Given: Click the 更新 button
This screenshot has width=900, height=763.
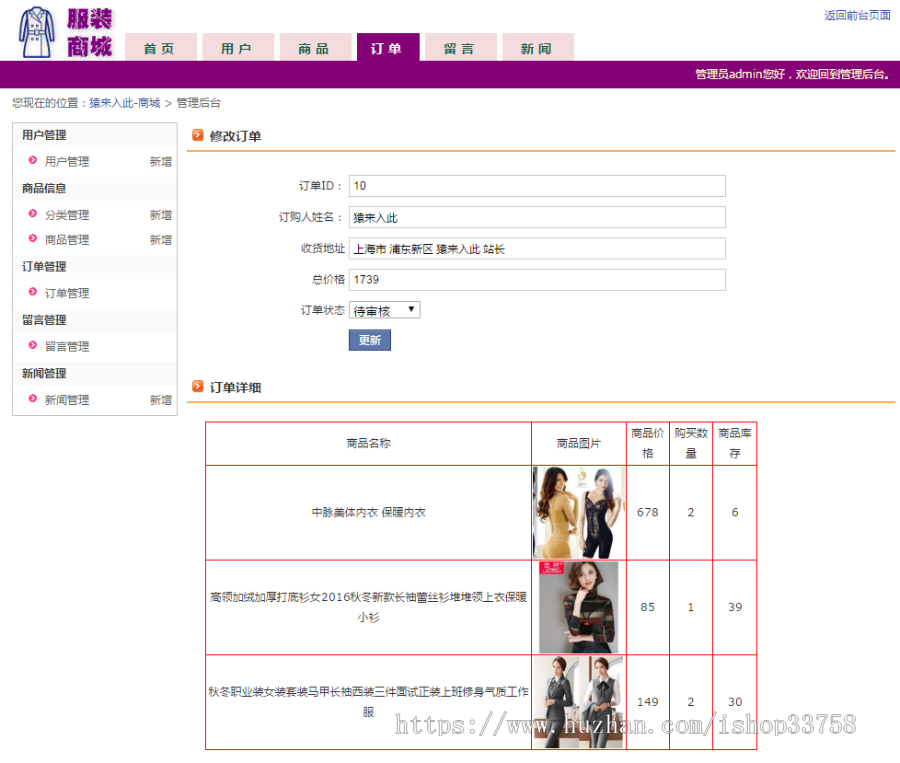Looking at the screenshot, I should tap(369, 340).
